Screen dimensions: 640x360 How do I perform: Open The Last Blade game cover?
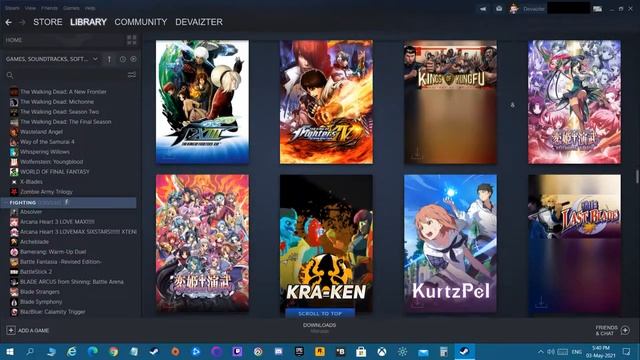(x=574, y=244)
